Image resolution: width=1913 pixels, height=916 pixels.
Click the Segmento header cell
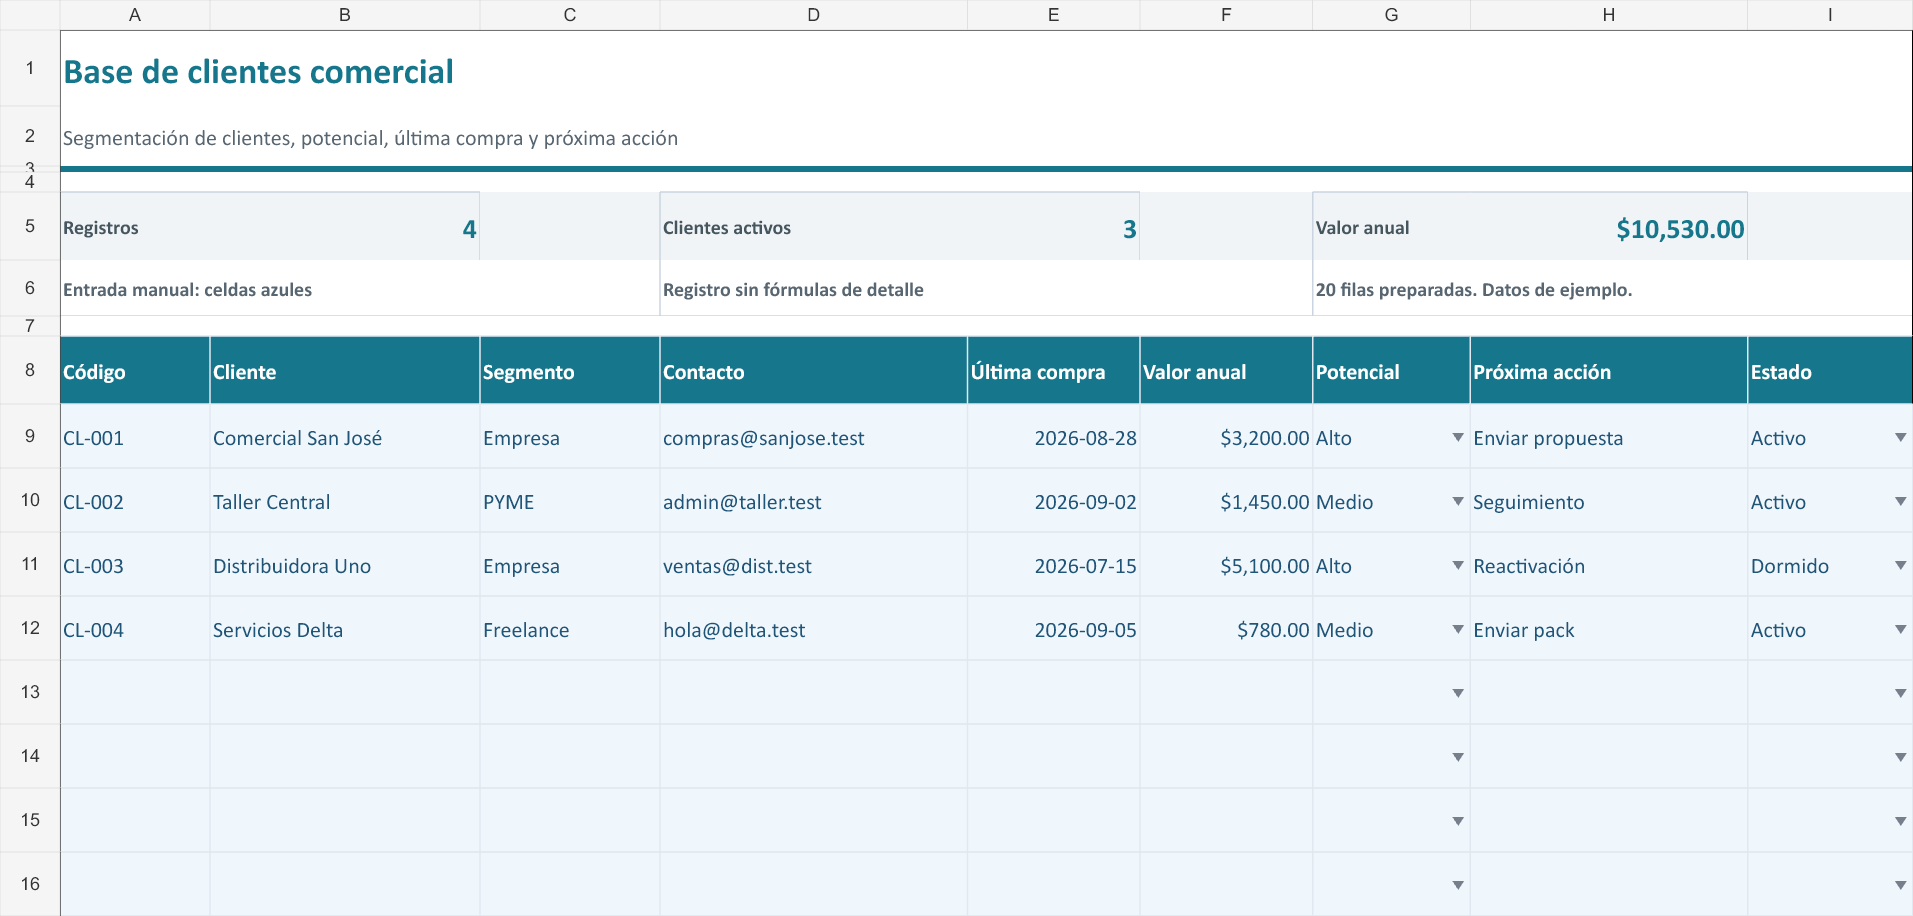tap(570, 371)
